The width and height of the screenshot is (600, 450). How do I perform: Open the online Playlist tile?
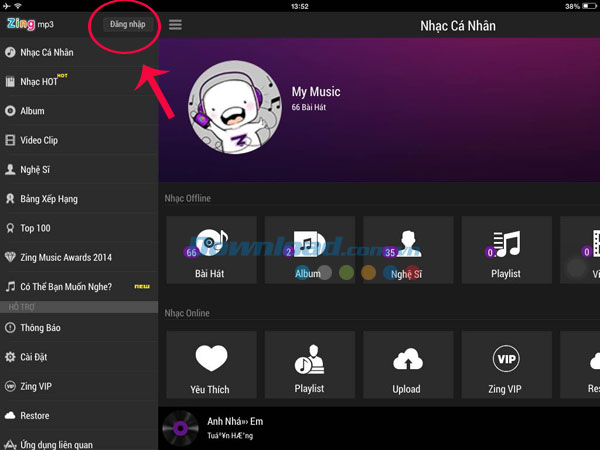click(310, 365)
